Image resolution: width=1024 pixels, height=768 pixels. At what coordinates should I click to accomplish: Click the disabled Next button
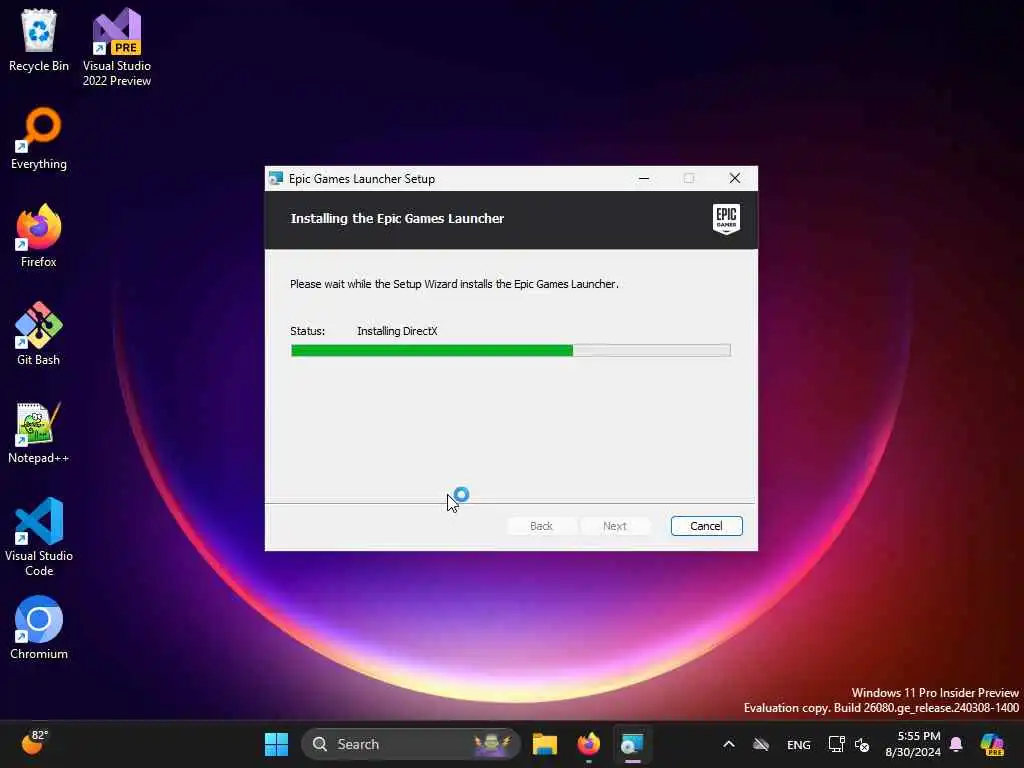point(615,526)
